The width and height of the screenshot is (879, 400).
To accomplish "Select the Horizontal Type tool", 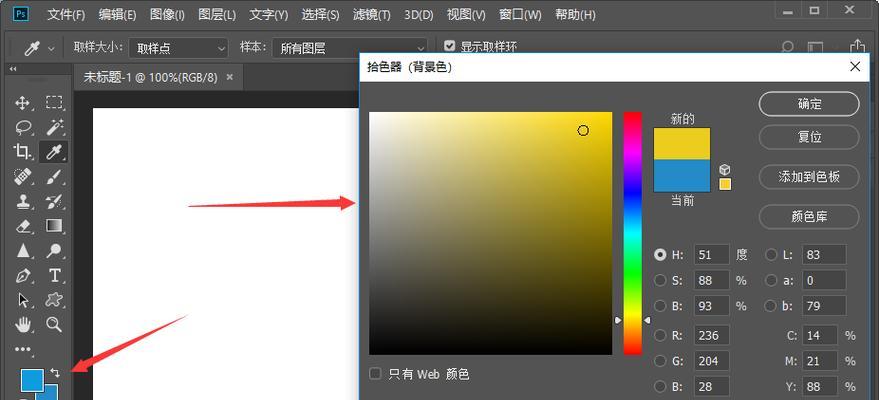I will click(x=54, y=275).
